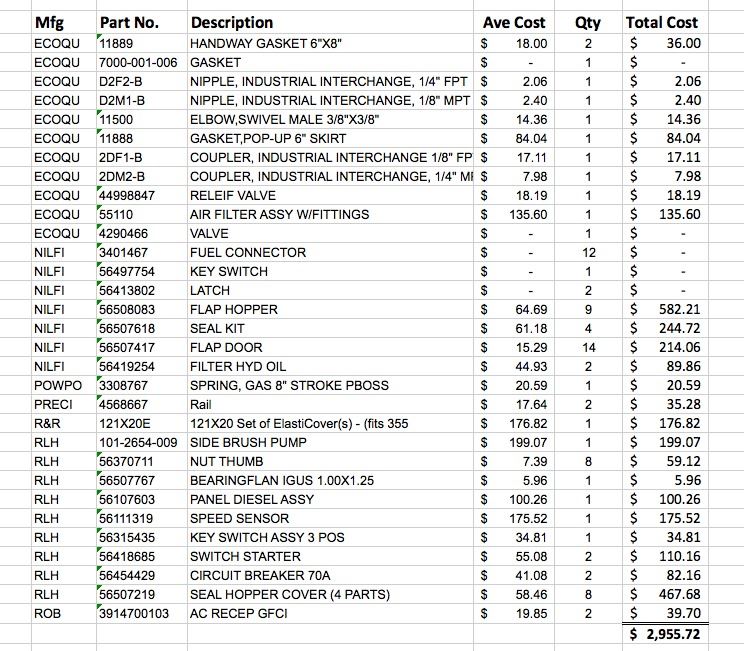This screenshot has width=744, height=651.
Task: Click the Mfg column header cell
Action: pos(48,22)
